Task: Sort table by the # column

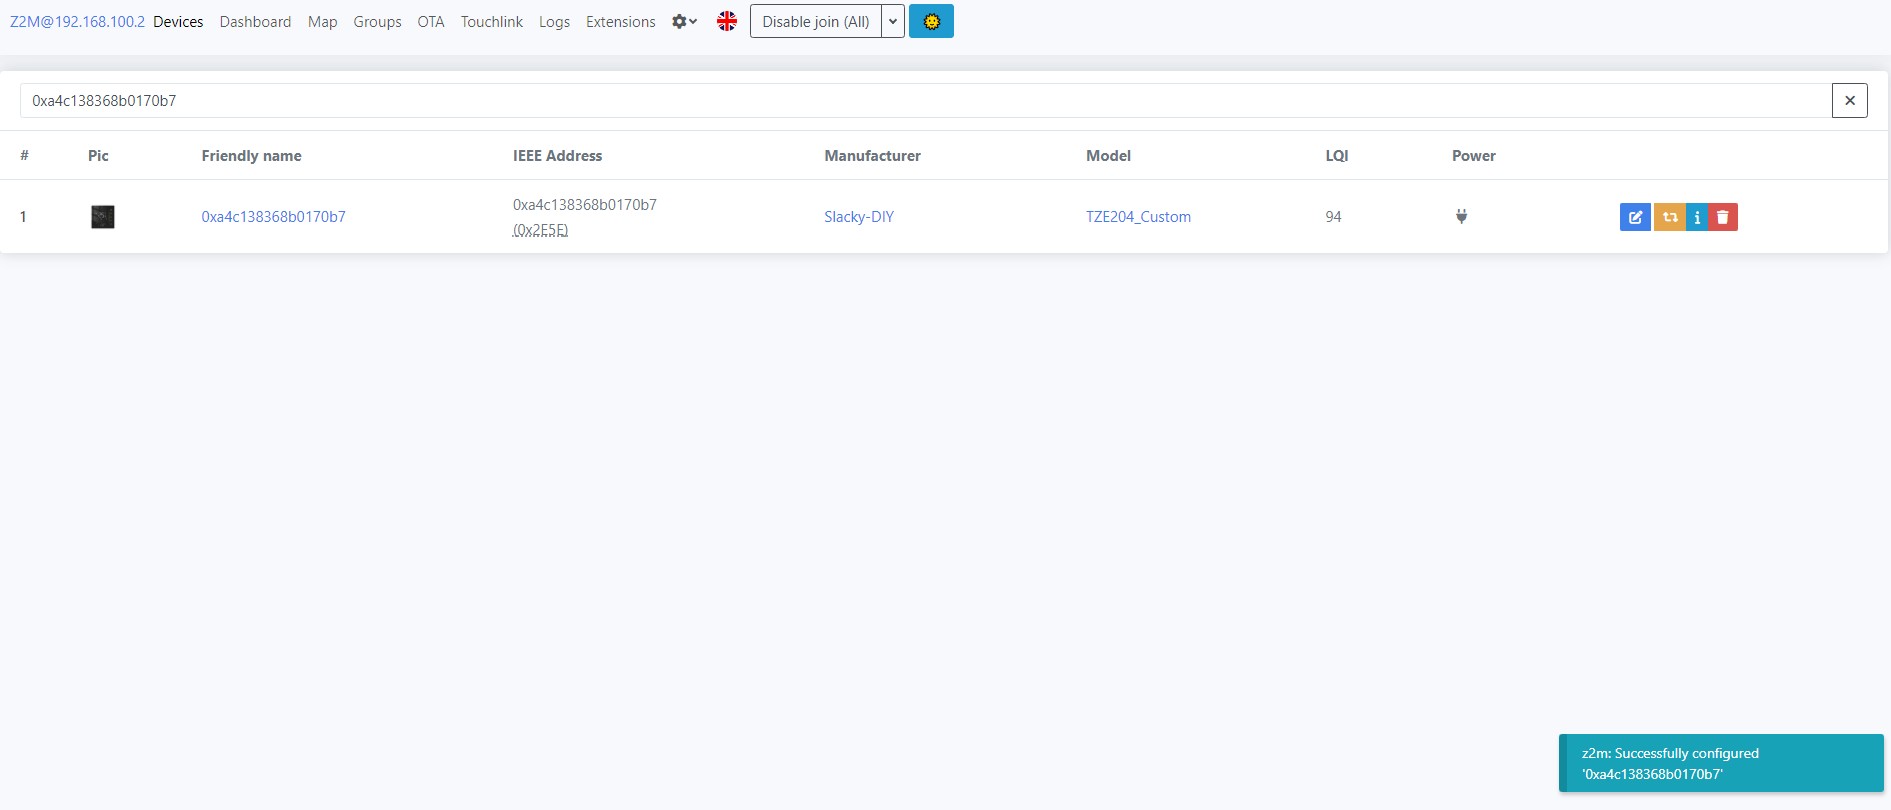Action: pyautogui.click(x=24, y=155)
